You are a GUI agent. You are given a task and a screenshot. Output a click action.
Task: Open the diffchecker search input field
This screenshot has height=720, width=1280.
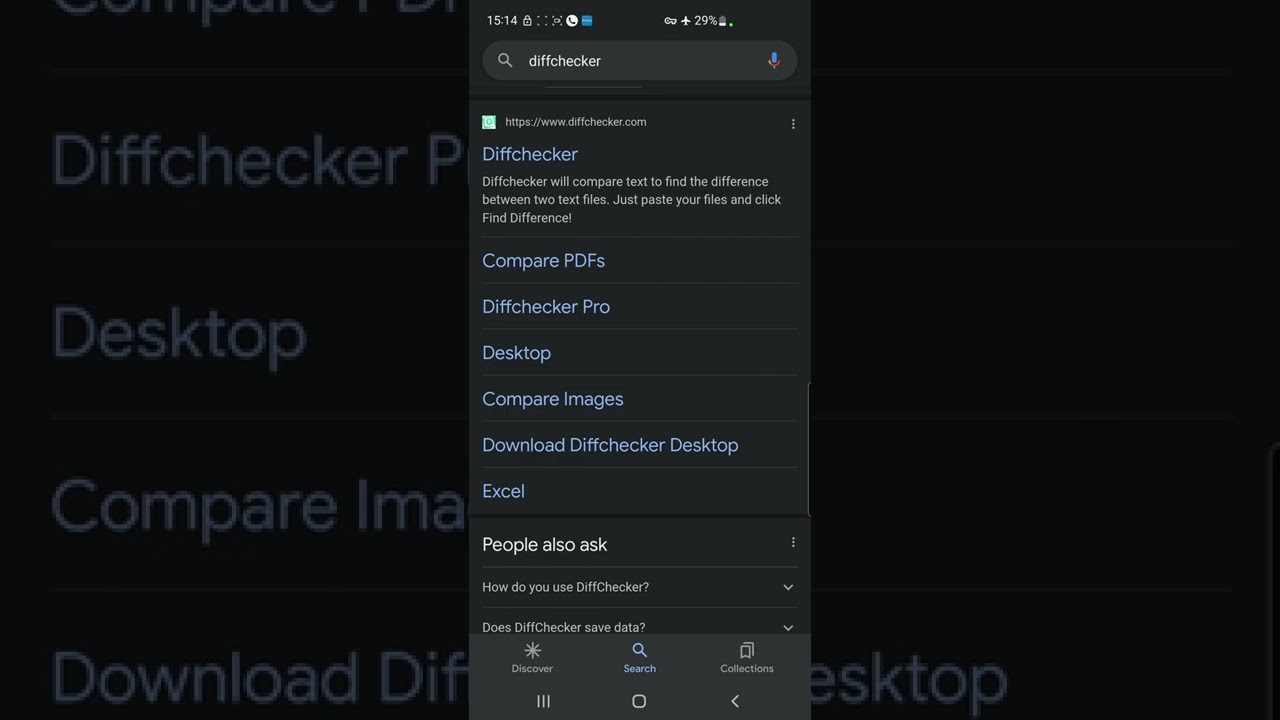(x=640, y=61)
